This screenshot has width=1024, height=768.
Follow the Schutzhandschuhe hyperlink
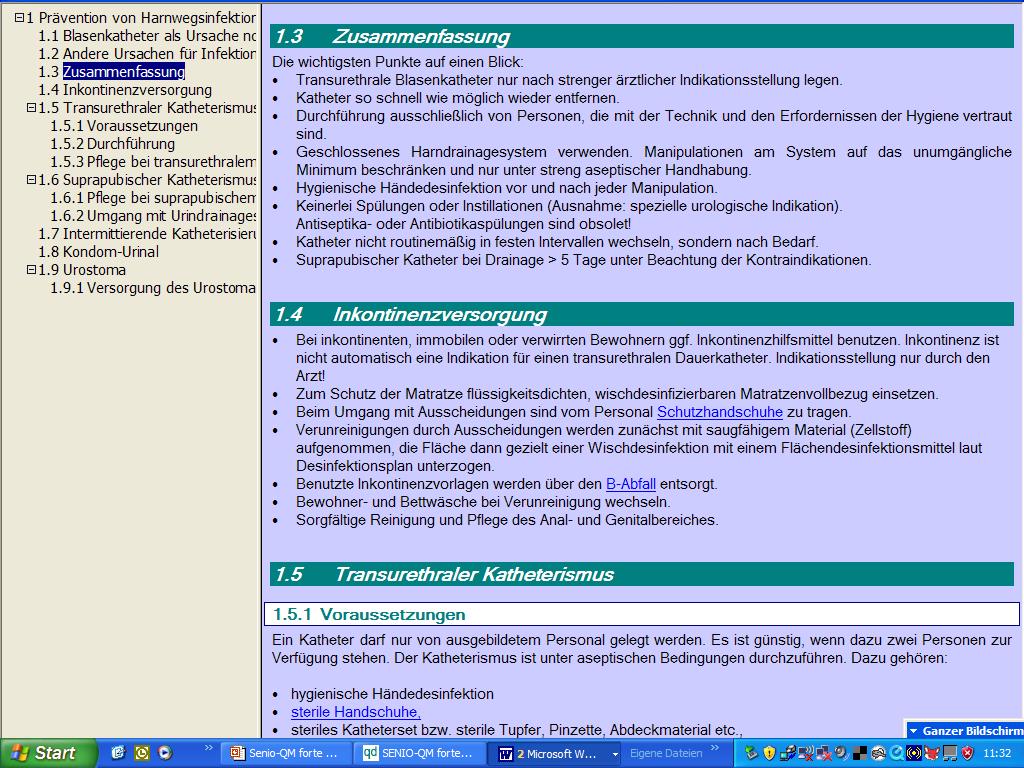pos(720,412)
